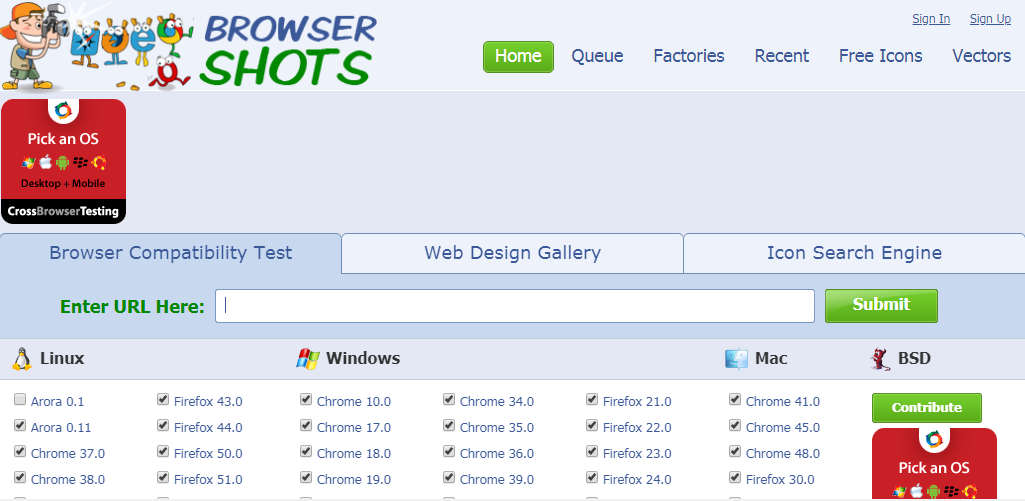Click the Chrome 38.0 label text
Image resolution: width=1025 pixels, height=501 pixels.
68,480
